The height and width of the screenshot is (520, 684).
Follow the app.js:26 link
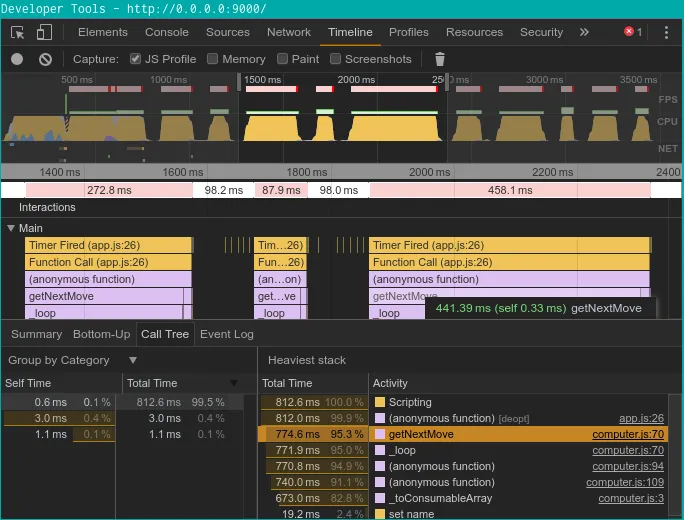(x=641, y=418)
